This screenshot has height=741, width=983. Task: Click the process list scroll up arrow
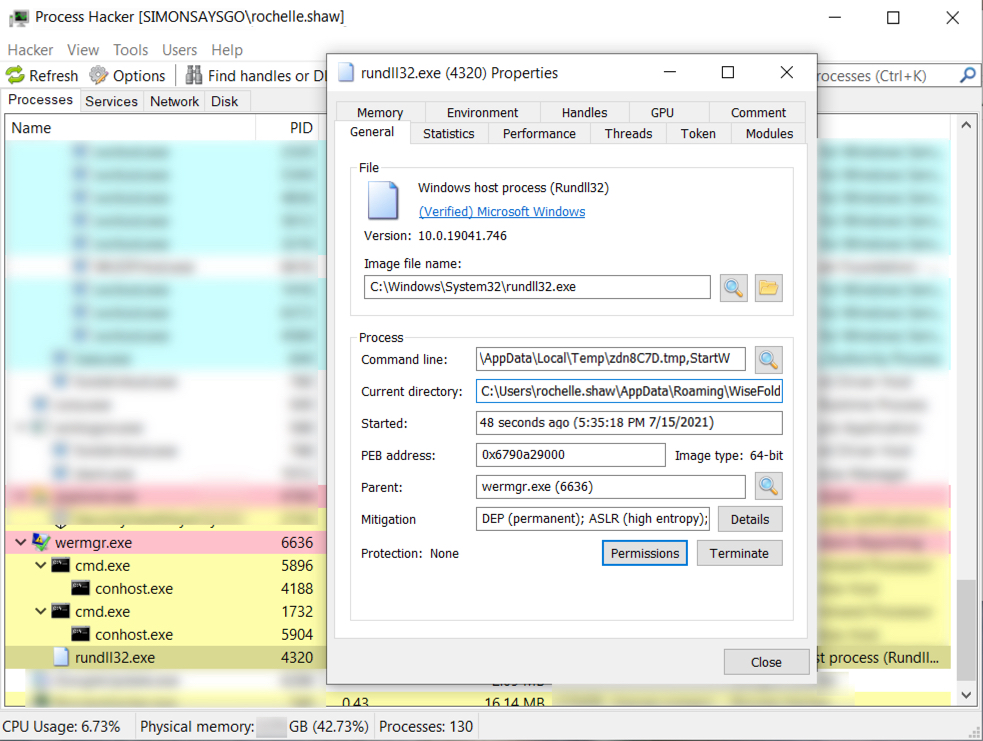(x=966, y=126)
